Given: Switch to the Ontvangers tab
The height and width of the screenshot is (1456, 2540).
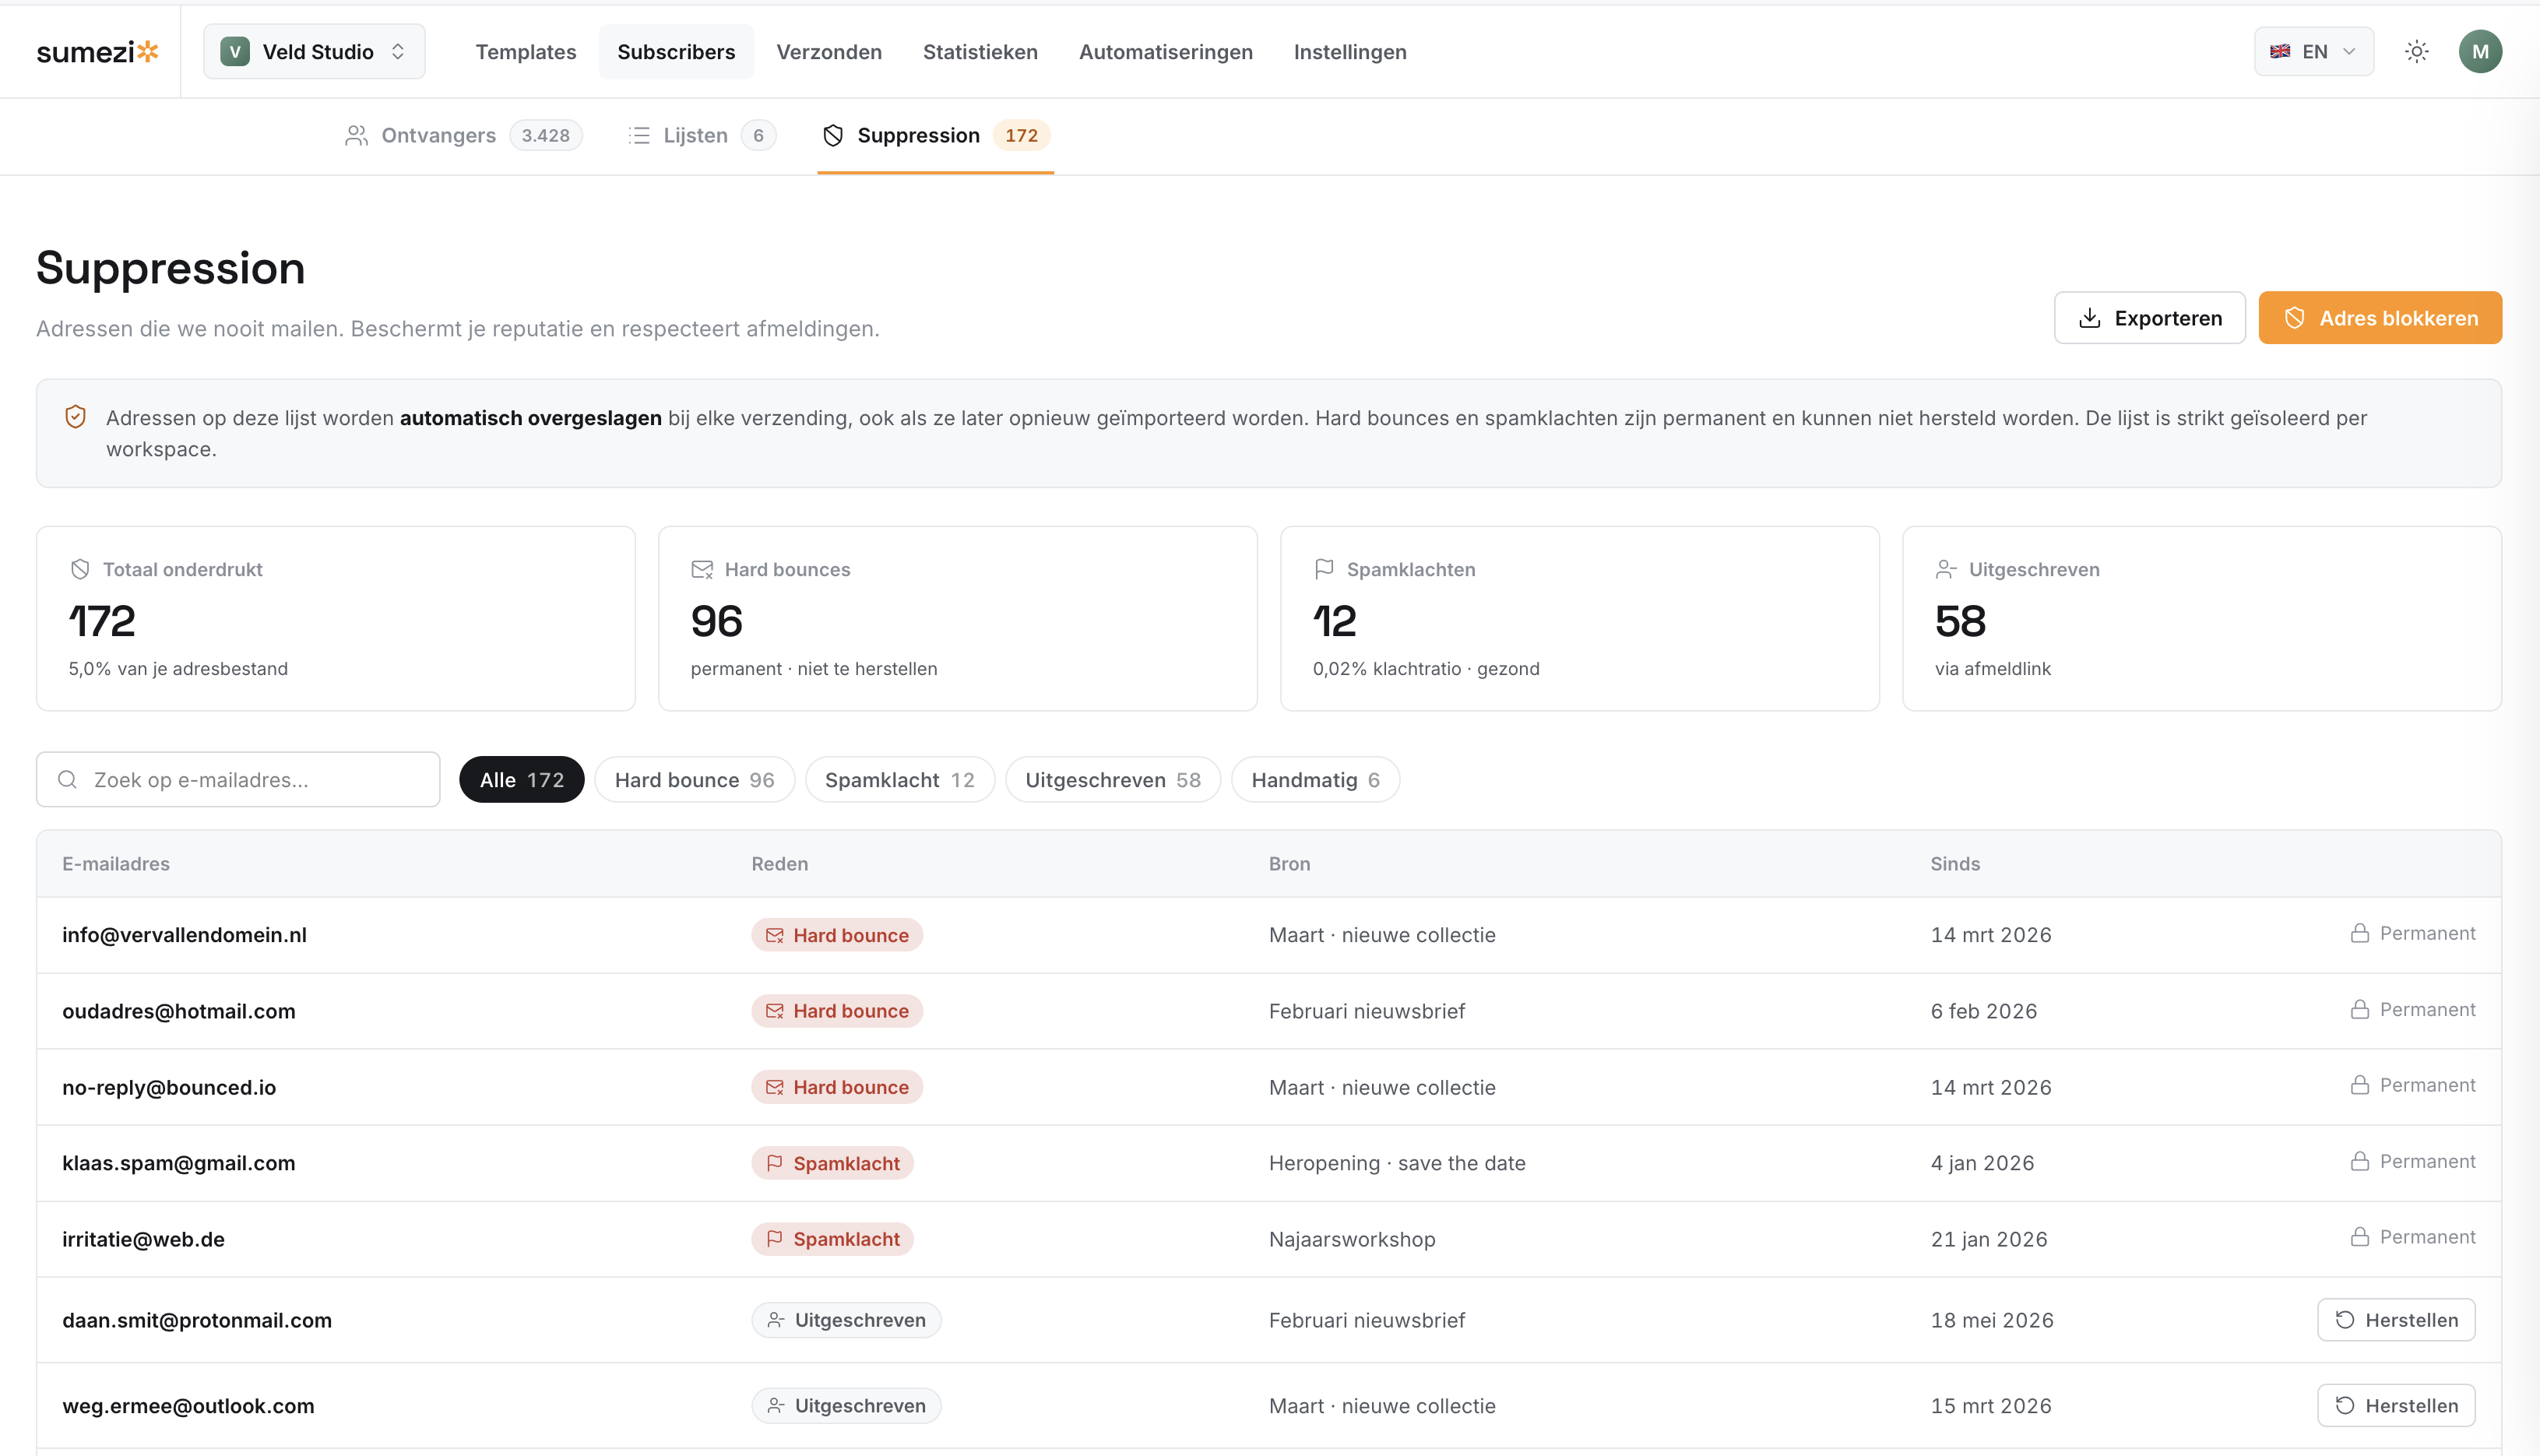Looking at the screenshot, I should tap(463, 135).
